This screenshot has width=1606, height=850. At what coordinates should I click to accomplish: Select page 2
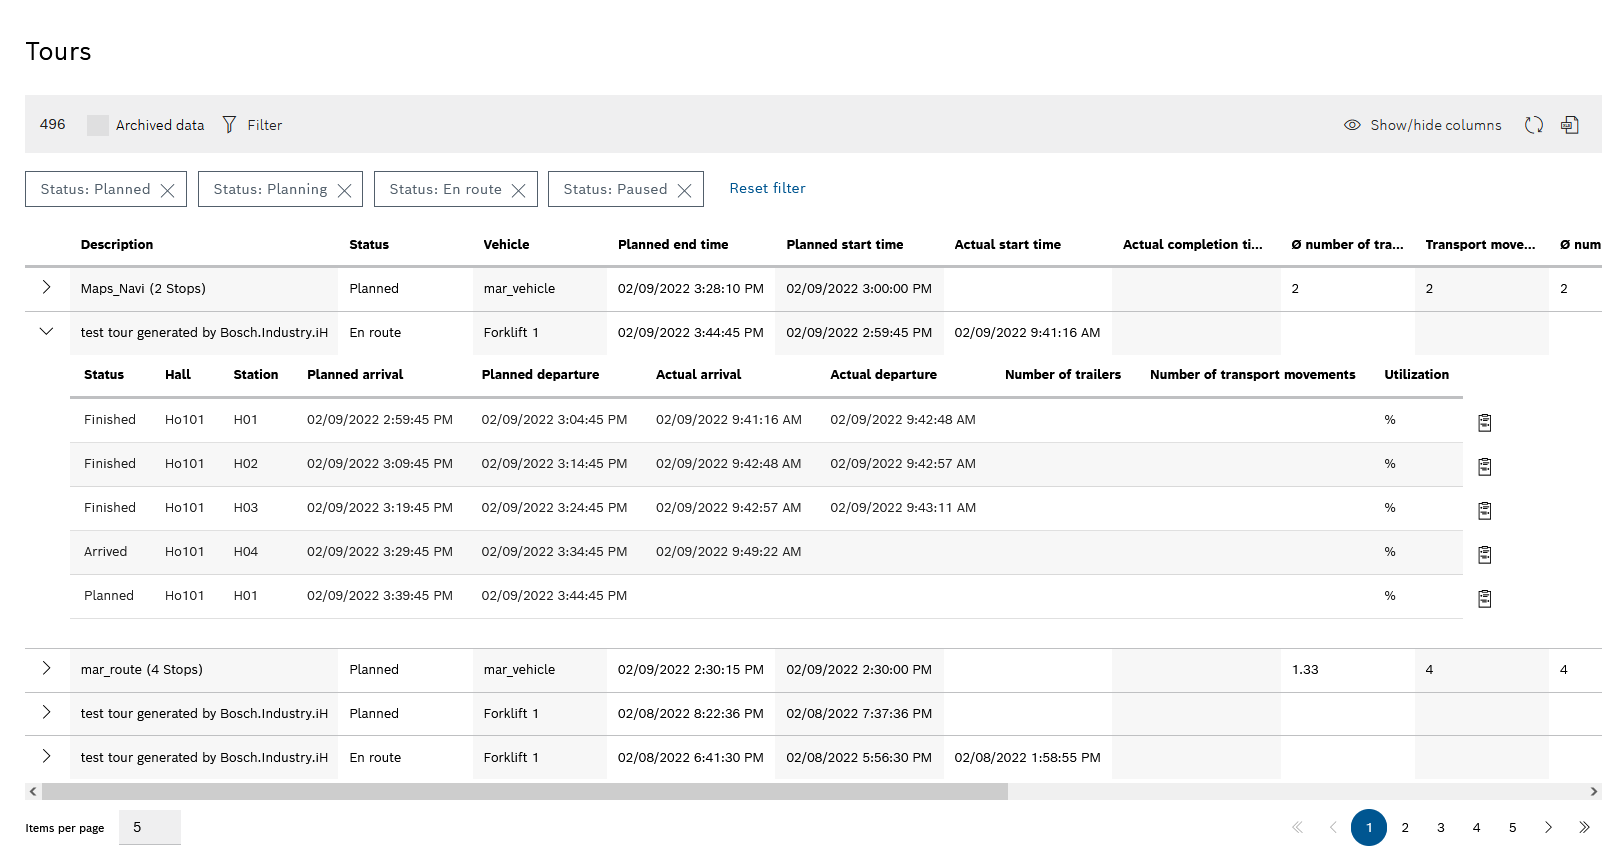point(1405,827)
